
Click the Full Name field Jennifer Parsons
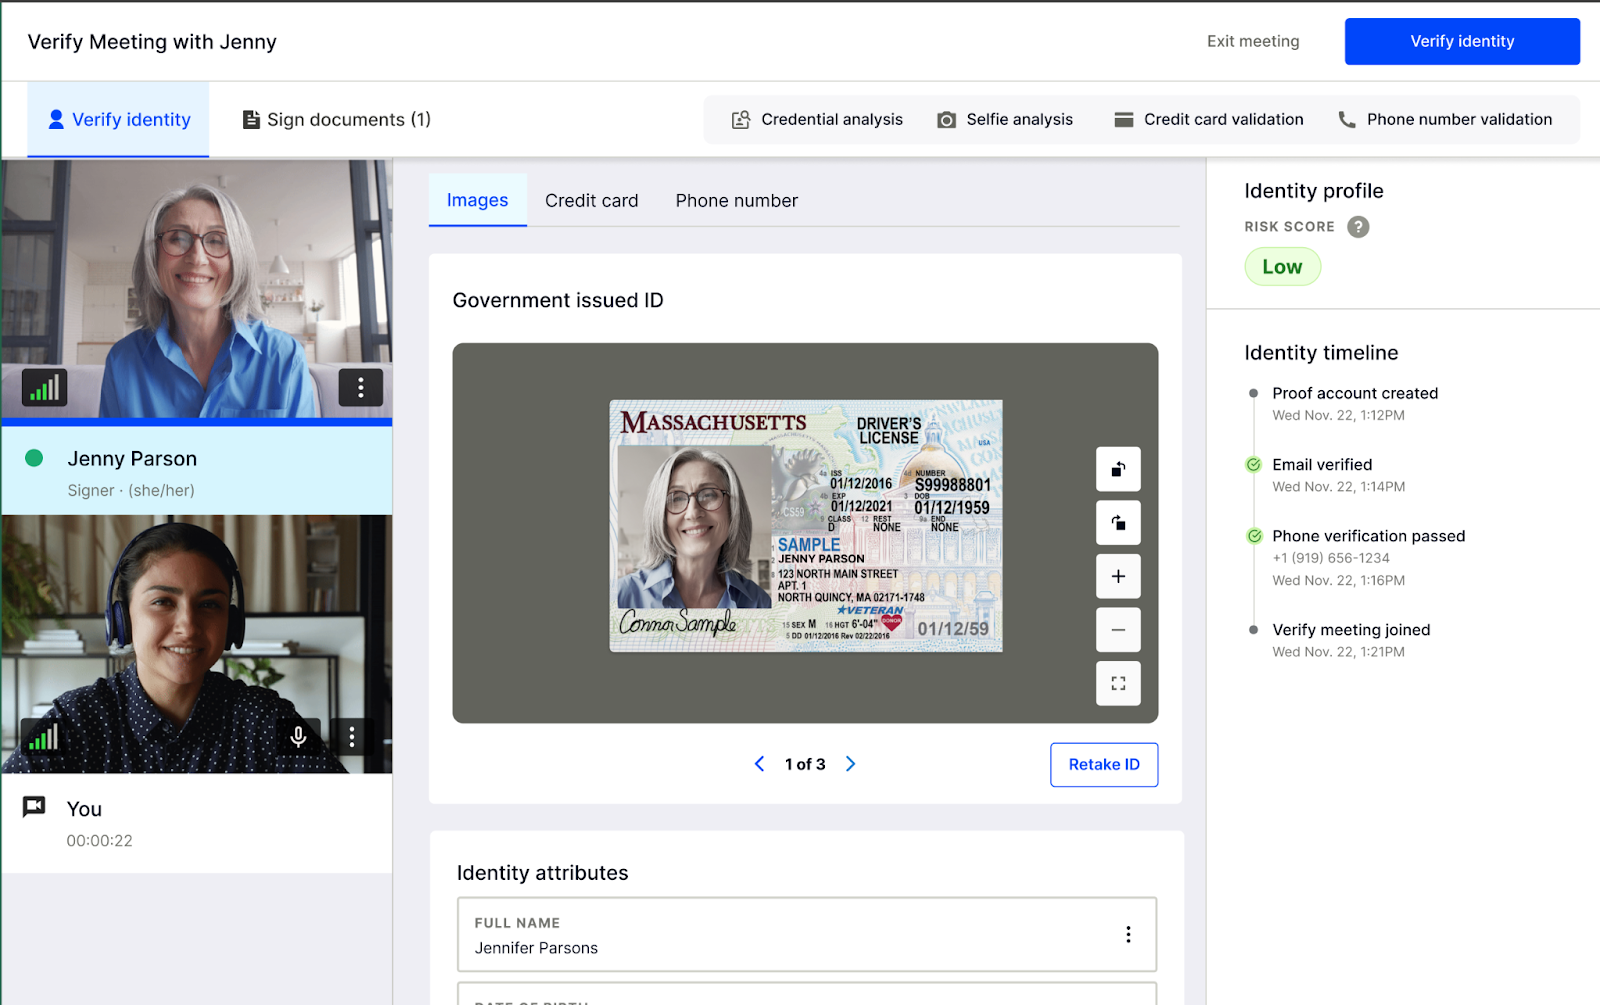807,934
